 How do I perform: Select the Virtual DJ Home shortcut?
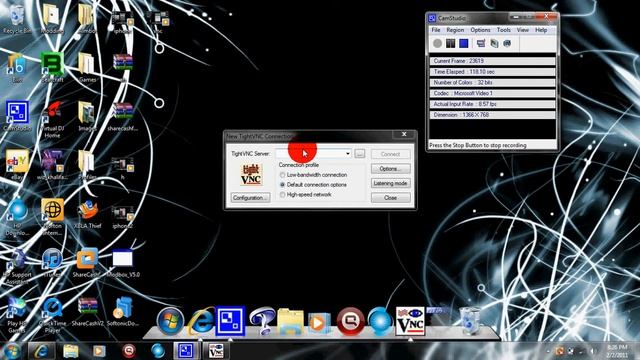coord(52,119)
